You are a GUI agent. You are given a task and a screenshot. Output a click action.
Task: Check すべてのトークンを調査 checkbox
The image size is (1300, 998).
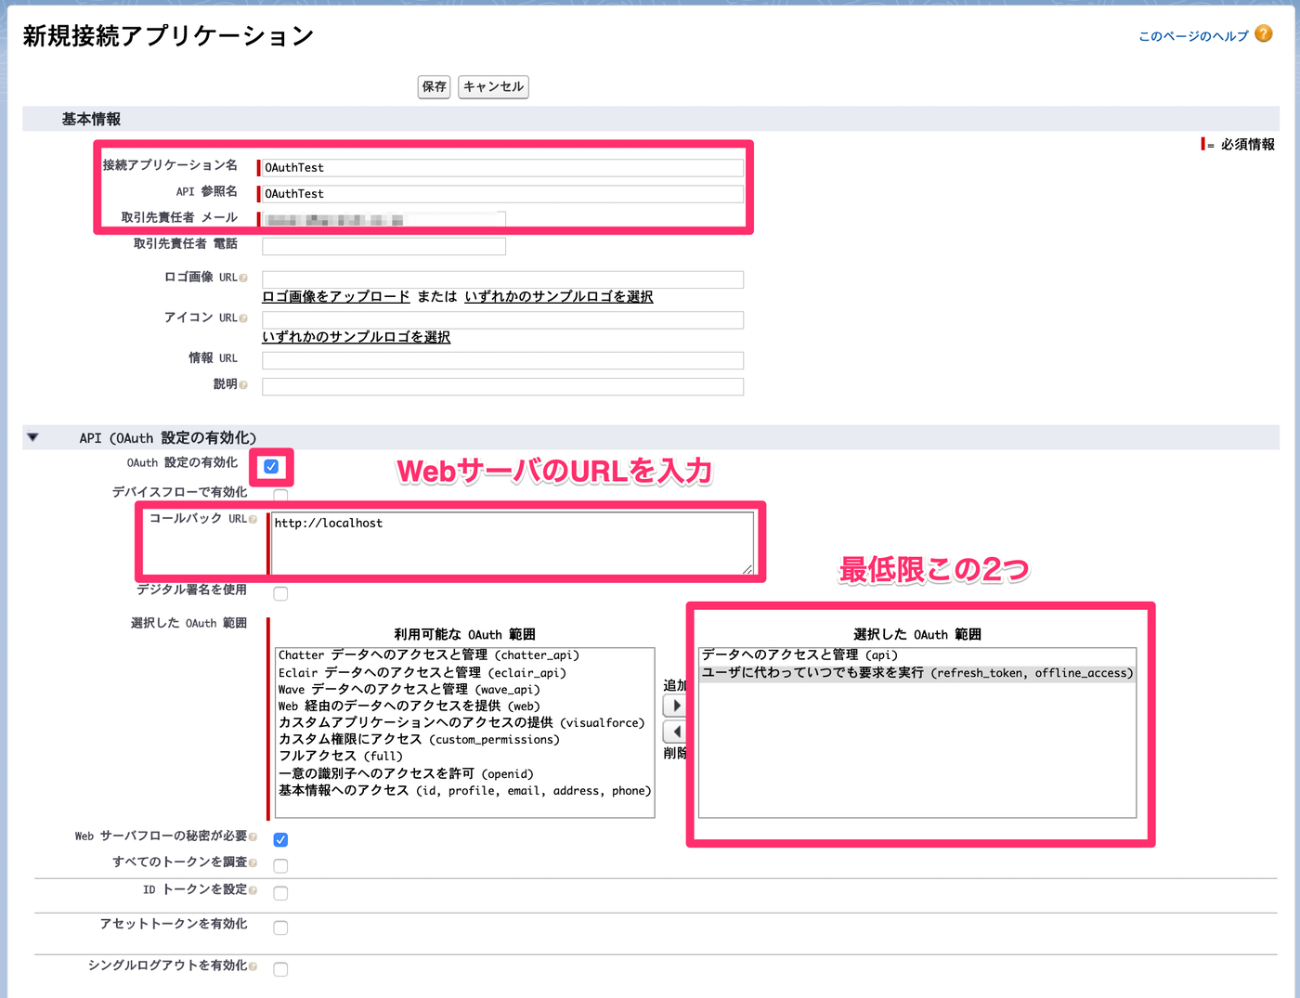(x=281, y=866)
